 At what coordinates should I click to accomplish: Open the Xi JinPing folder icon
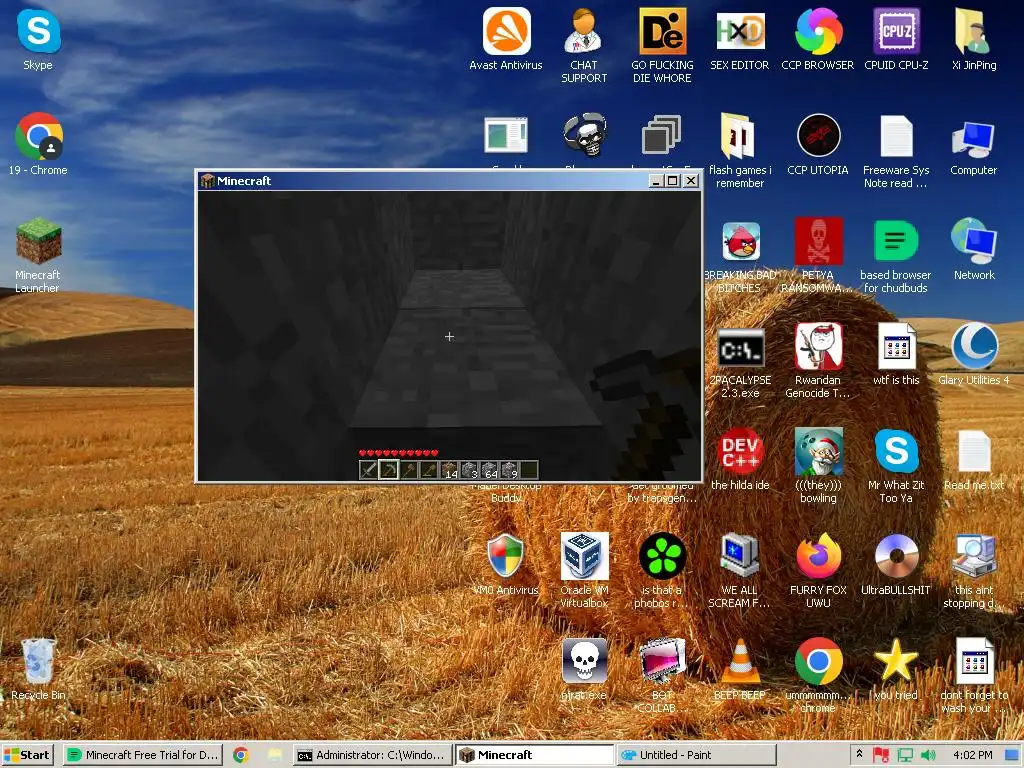[974, 39]
